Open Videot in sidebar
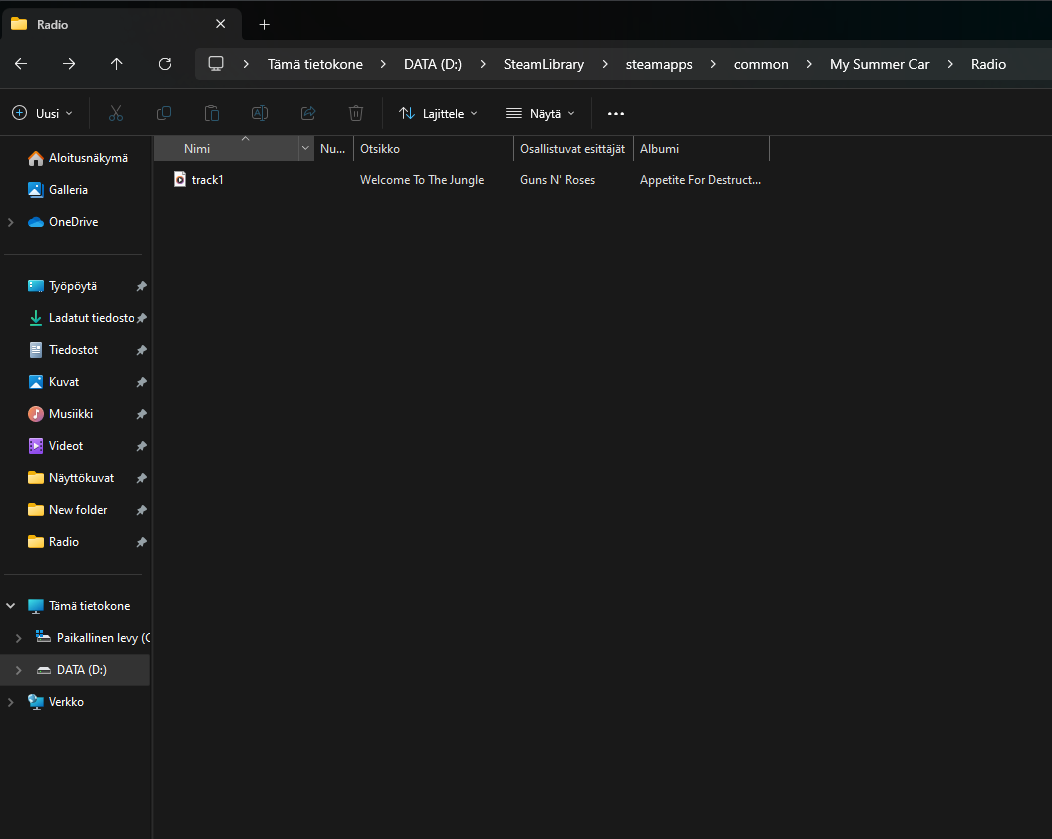Viewport: 1052px width, 839px height. point(56,446)
